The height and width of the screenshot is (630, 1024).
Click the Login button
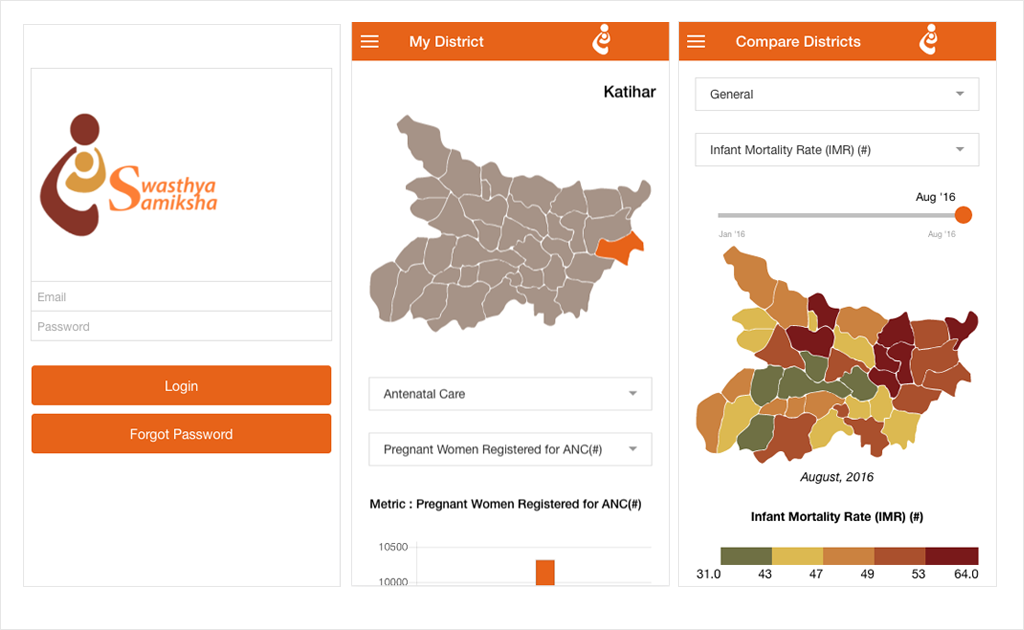[181, 385]
